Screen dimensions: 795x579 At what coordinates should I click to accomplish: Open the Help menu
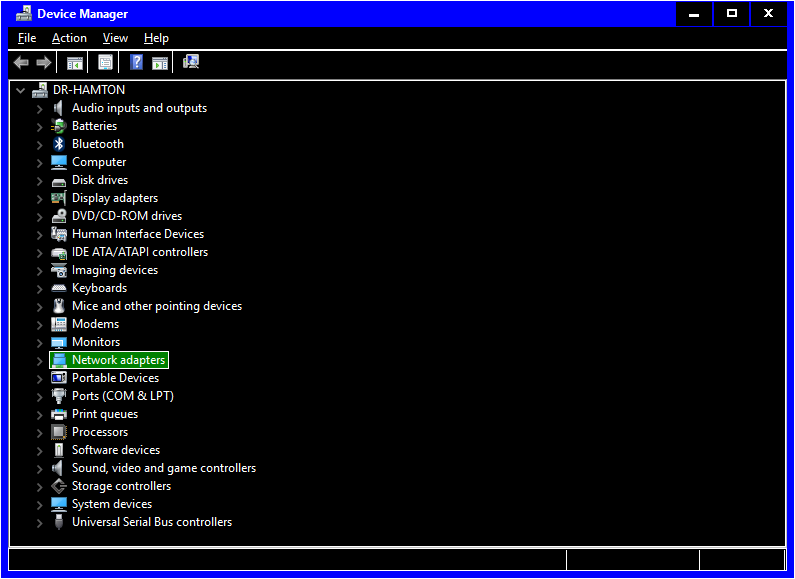click(x=156, y=38)
